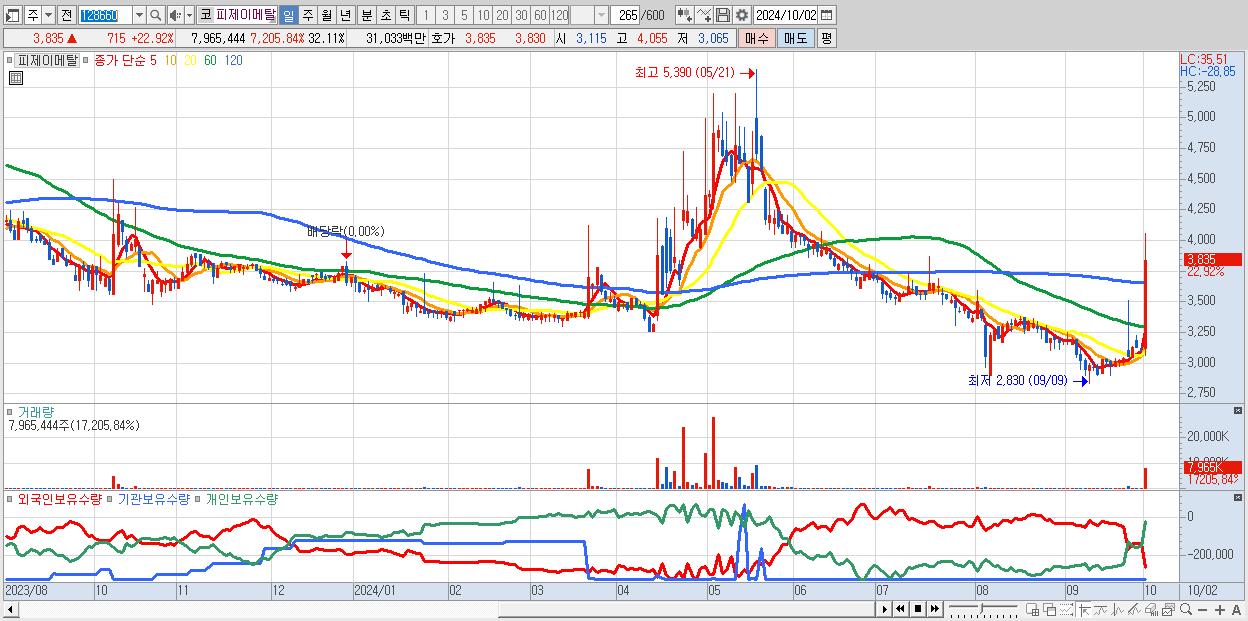Click the window layout icon at top-left
This screenshot has width=1248, height=621.
tap(12, 15)
